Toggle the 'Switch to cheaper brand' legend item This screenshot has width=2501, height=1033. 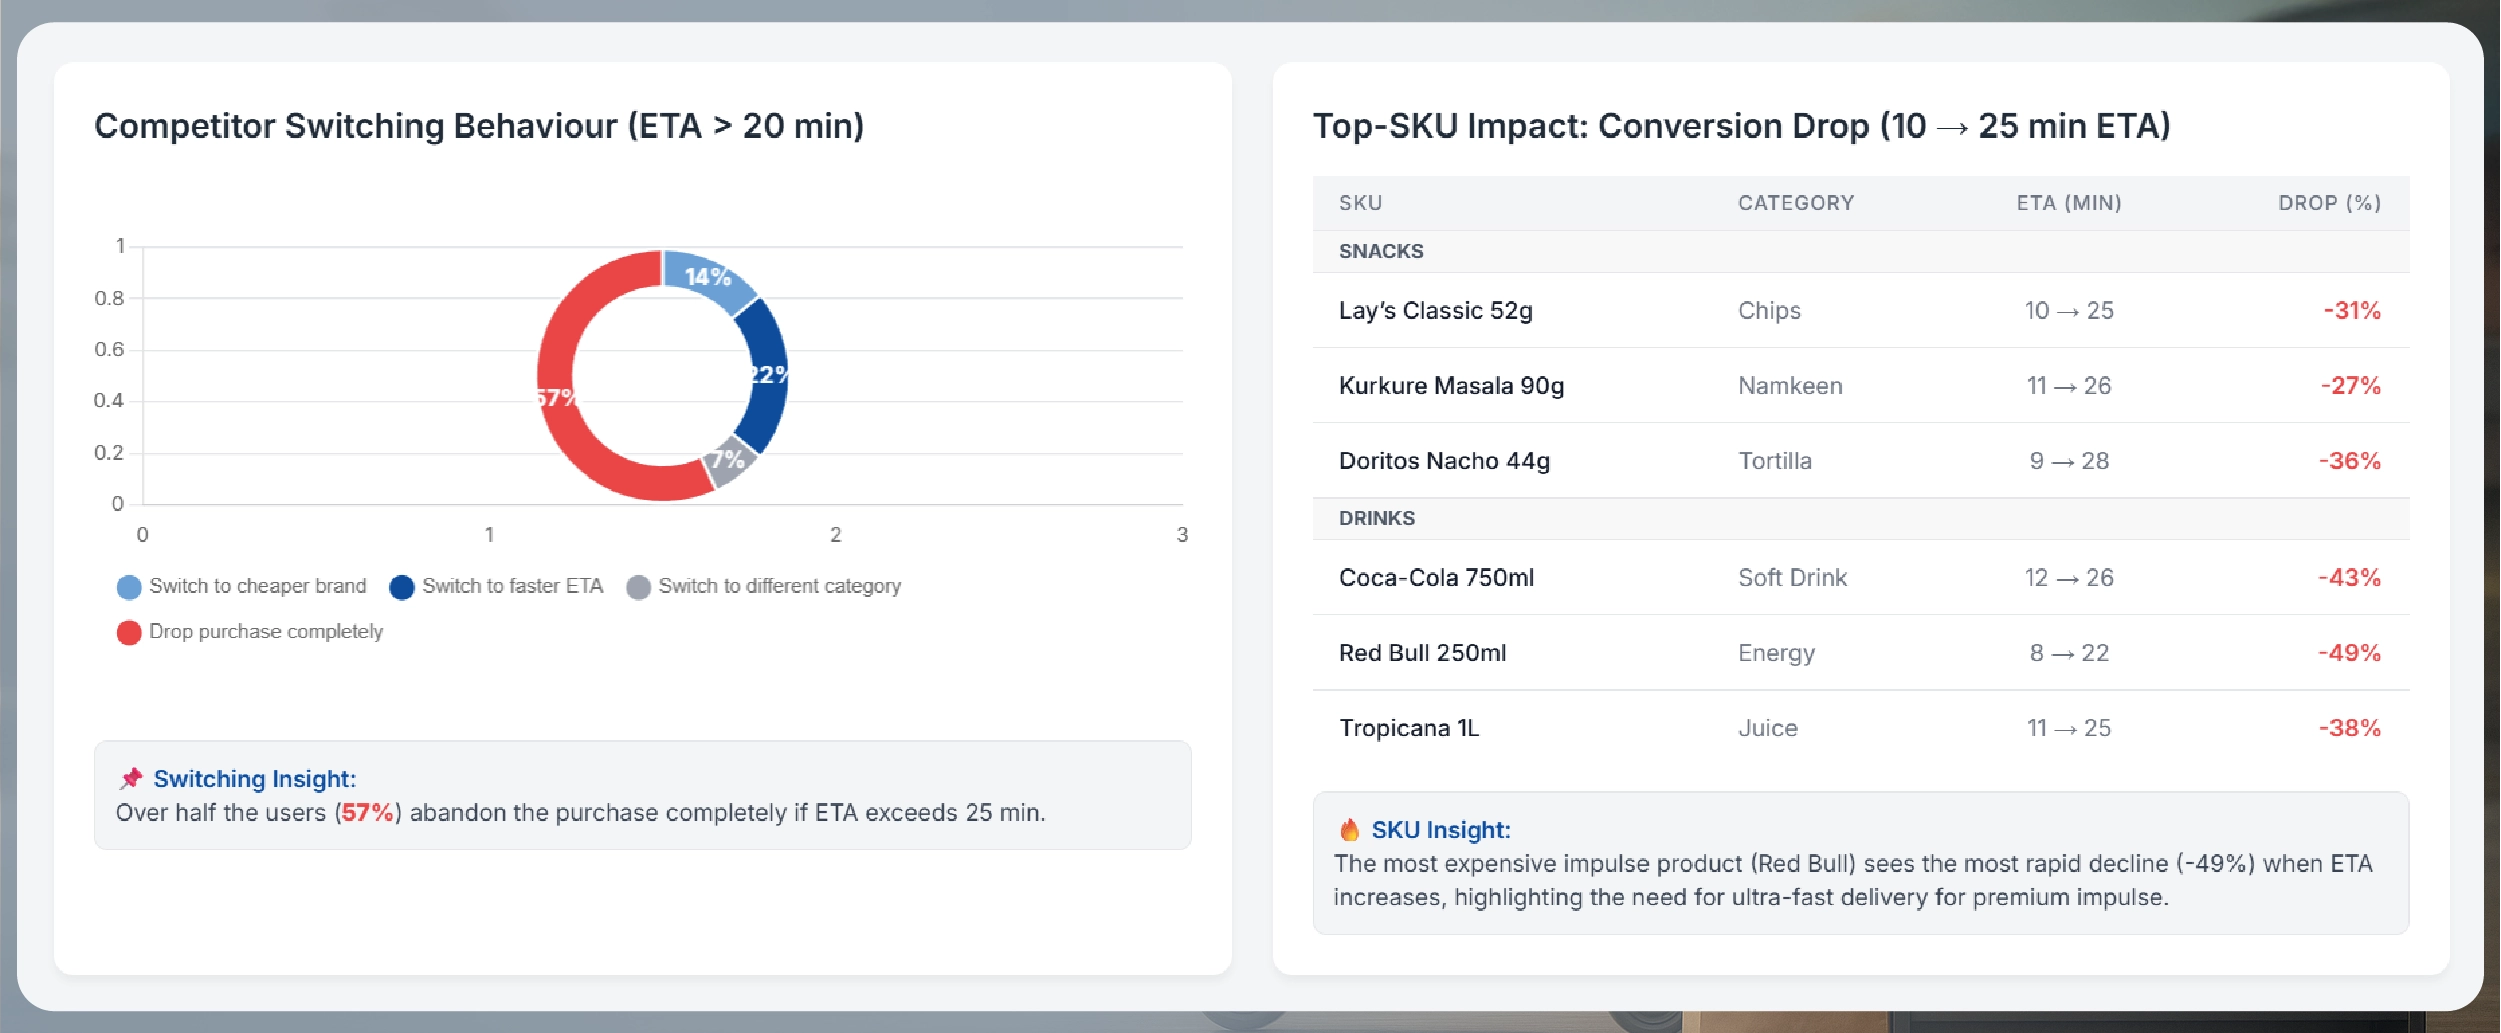241,587
